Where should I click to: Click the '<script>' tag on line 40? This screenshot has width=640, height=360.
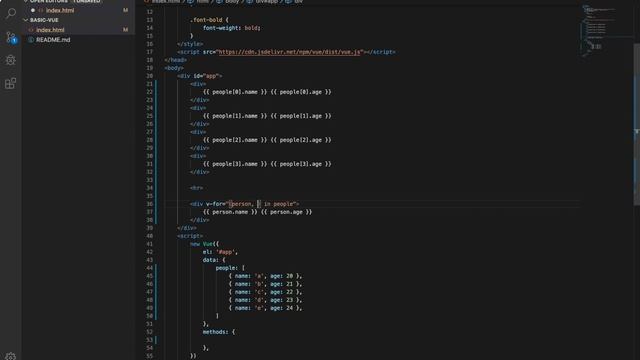click(x=190, y=236)
